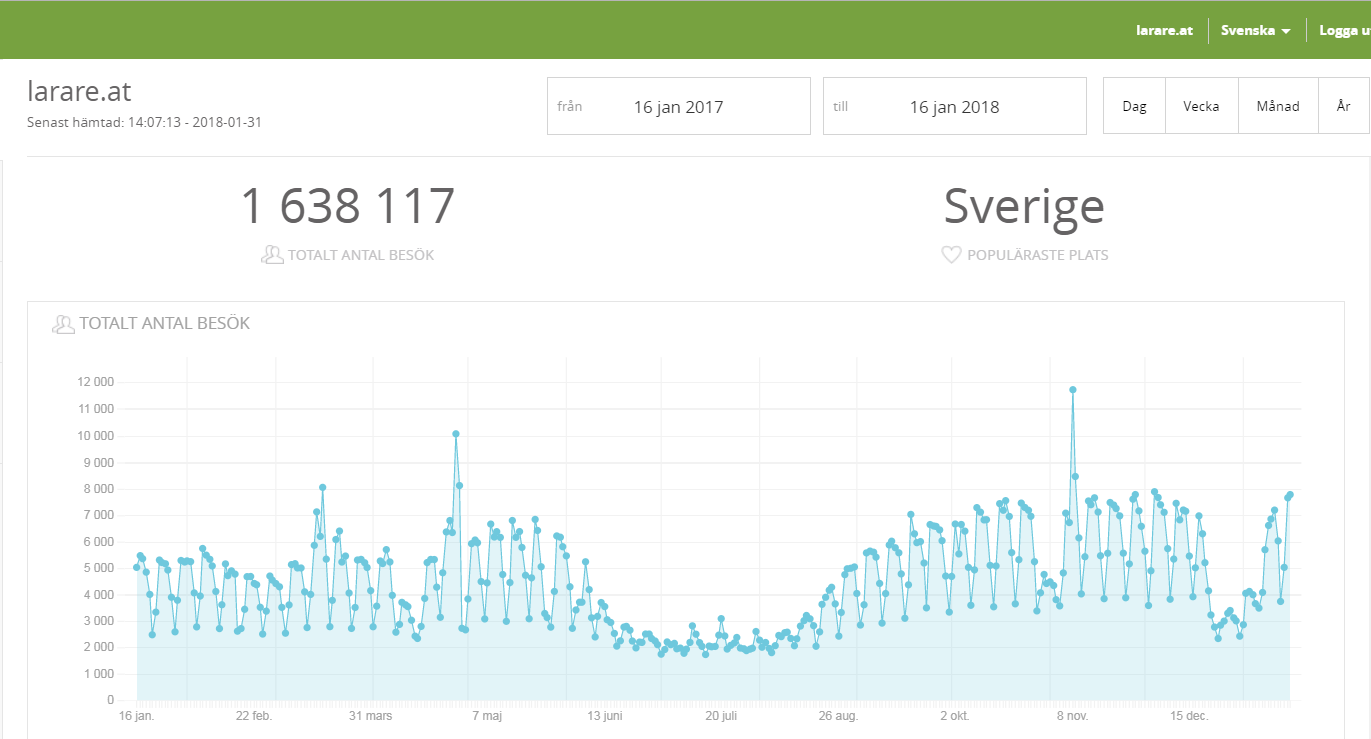The width and height of the screenshot is (1371, 739).
Task: Show data by År
Action: click(1343, 106)
